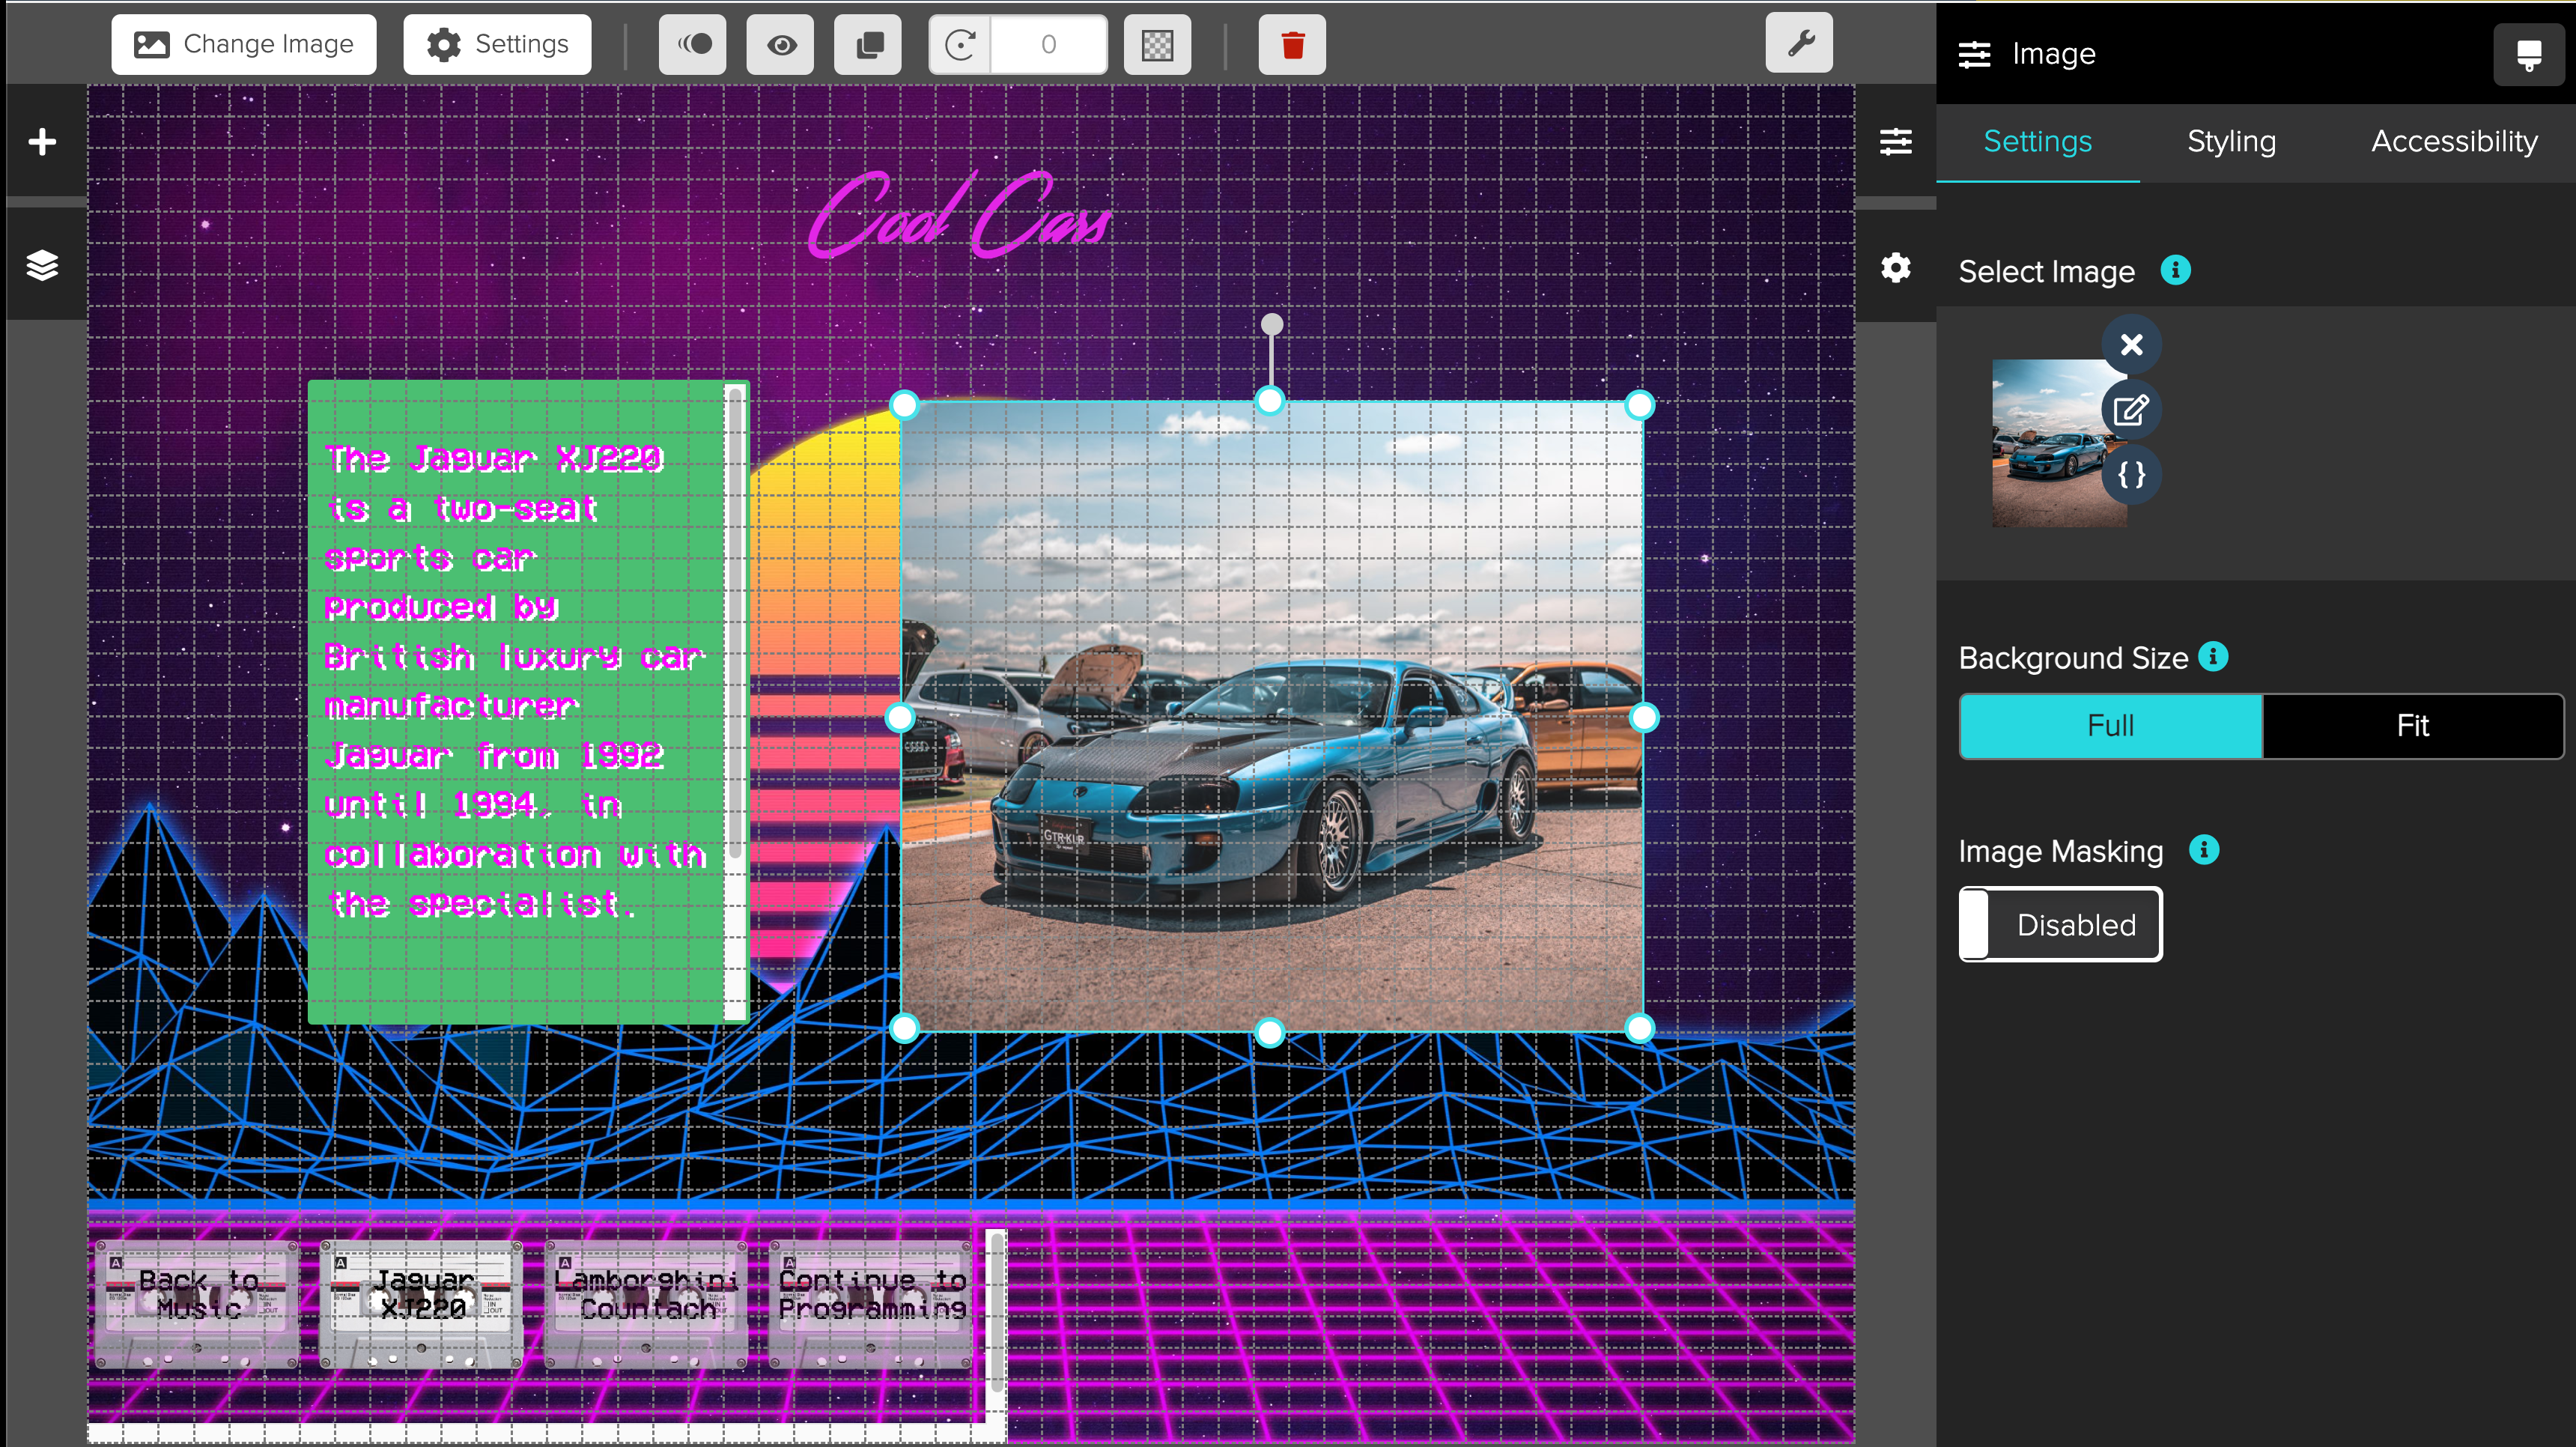Viewport: 2576px width, 1447px height.
Task: Click the Change Image button
Action: coord(243,44)
